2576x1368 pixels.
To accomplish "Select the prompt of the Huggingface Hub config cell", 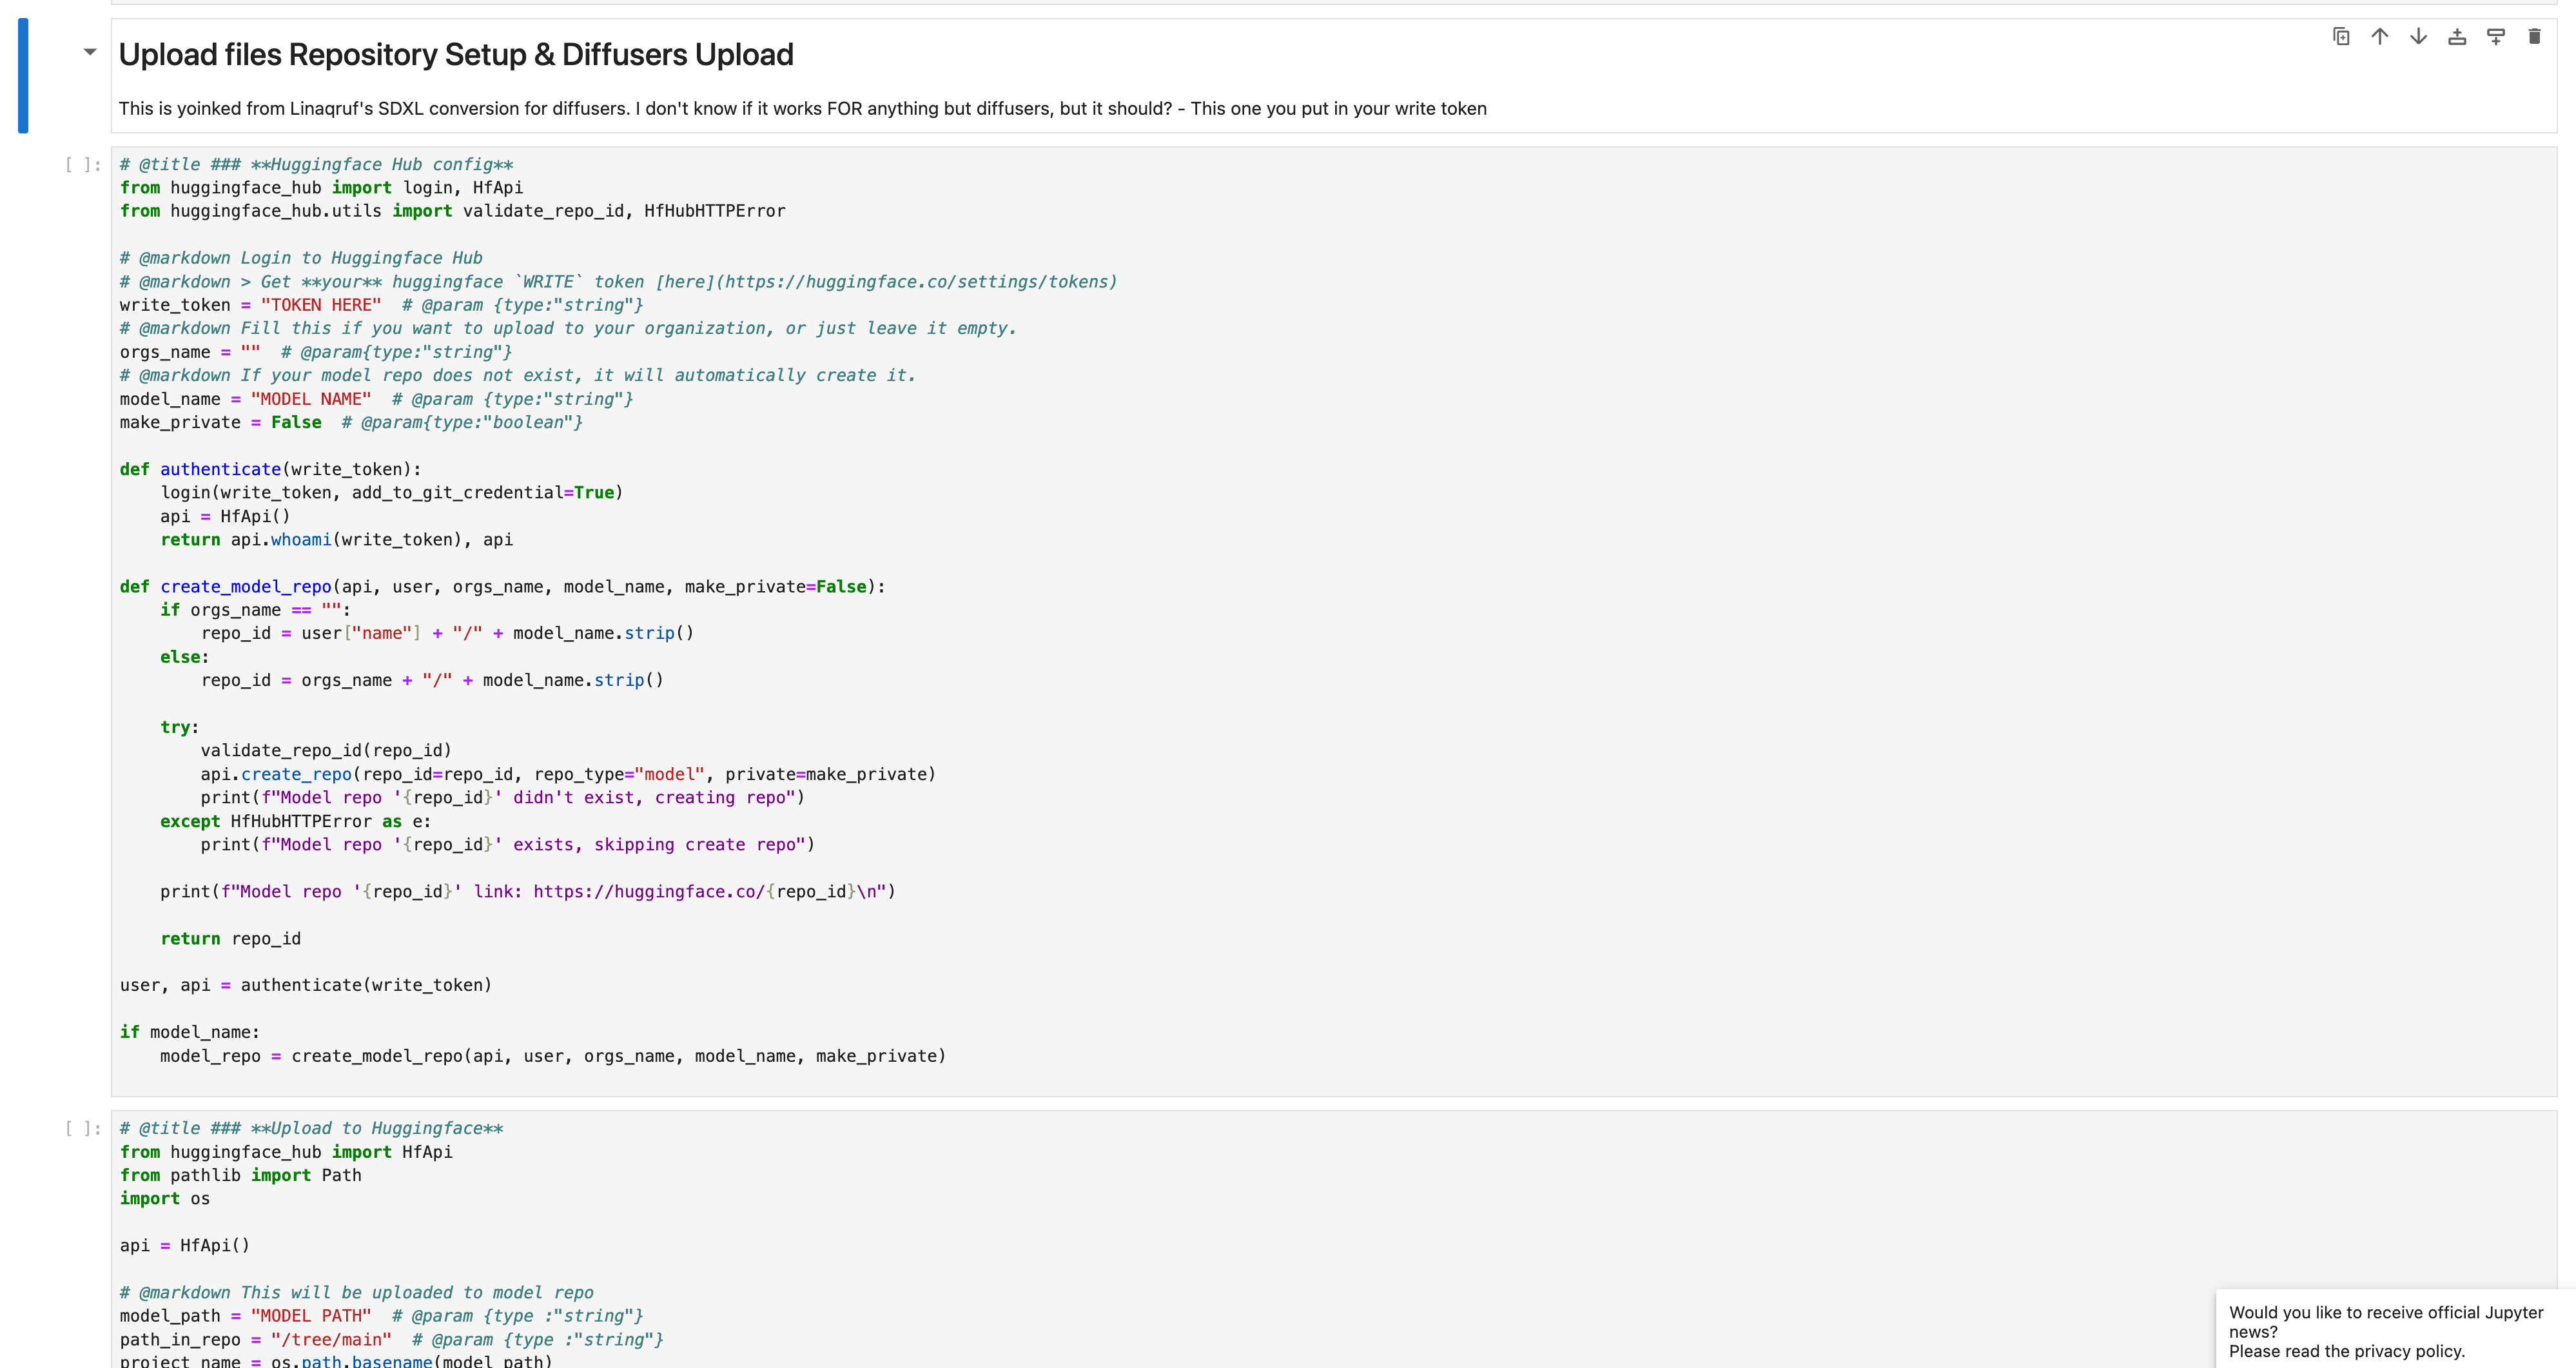I will click(82, 165).
